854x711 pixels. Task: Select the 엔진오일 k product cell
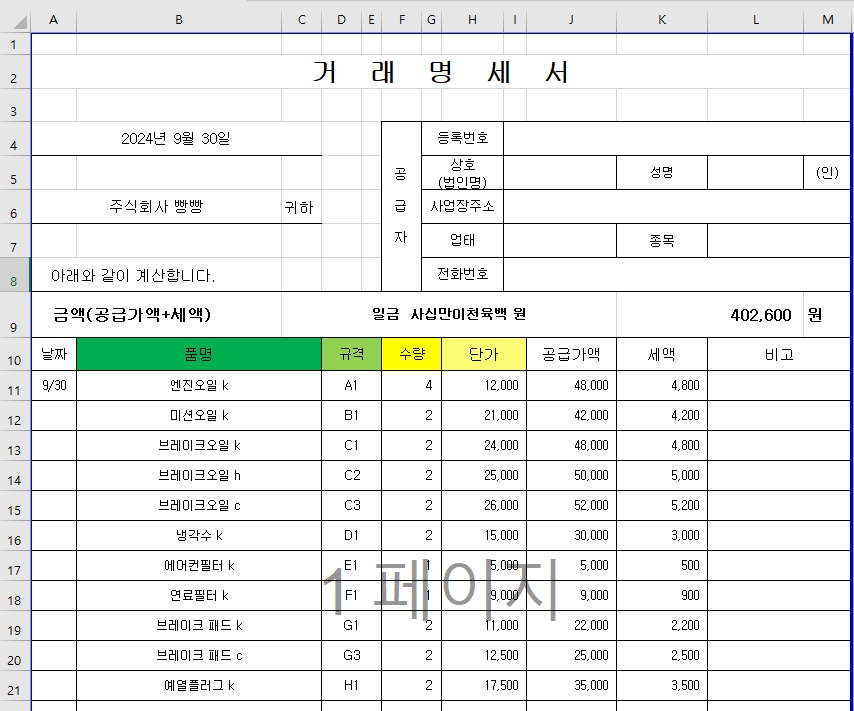click(178, 385)
